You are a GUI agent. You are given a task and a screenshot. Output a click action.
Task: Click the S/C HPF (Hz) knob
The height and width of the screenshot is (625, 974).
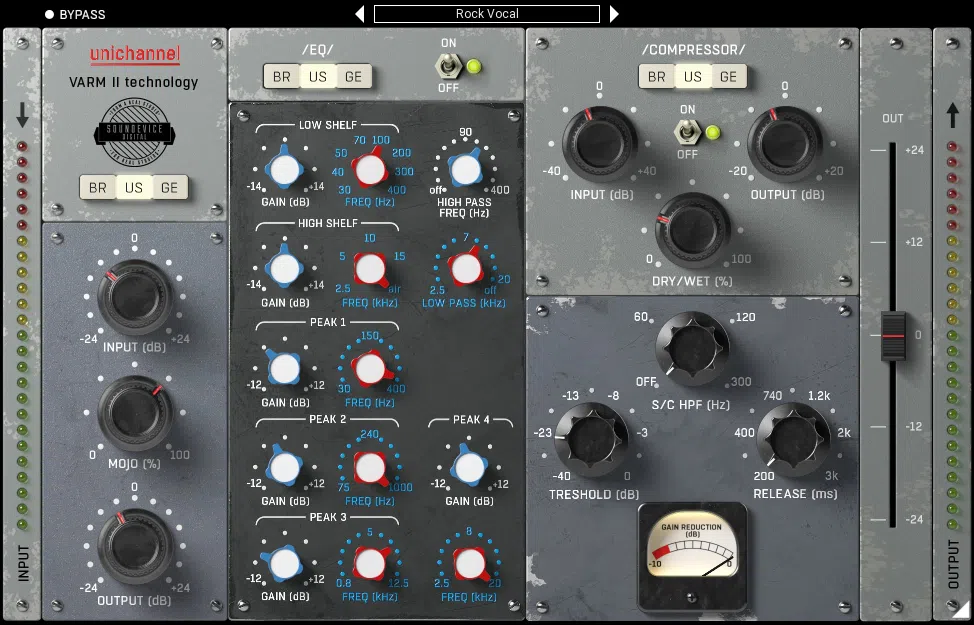692,348
